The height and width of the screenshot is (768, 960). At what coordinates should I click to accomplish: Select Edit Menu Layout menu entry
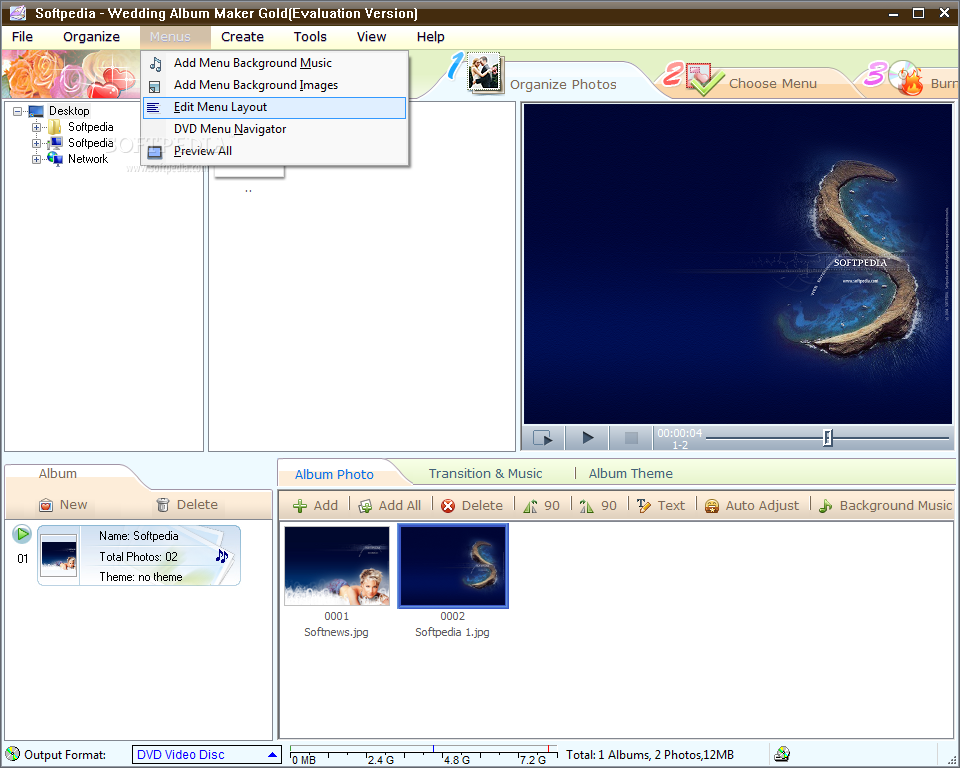(x=274, y=107)
